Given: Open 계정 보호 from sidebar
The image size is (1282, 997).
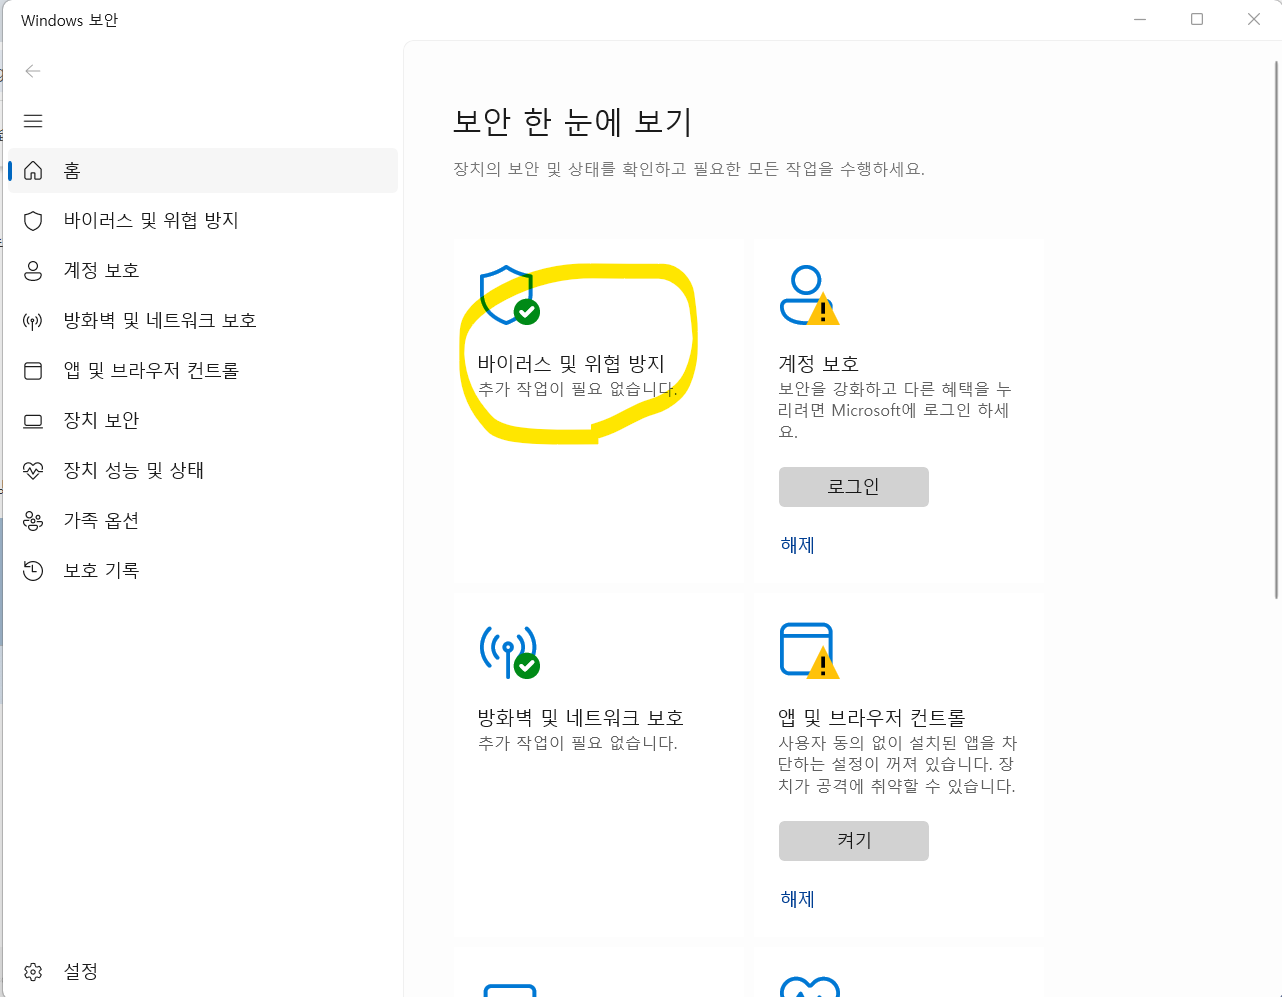Looking at the screenshot, I should 203,271.
